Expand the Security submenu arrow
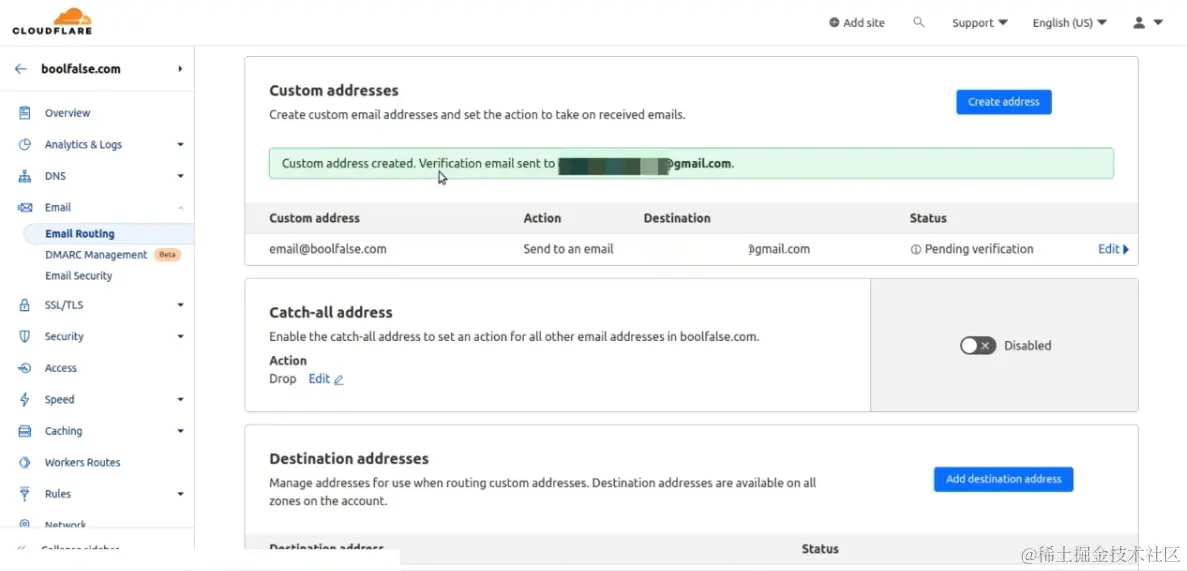 click(x=180, y=336)
